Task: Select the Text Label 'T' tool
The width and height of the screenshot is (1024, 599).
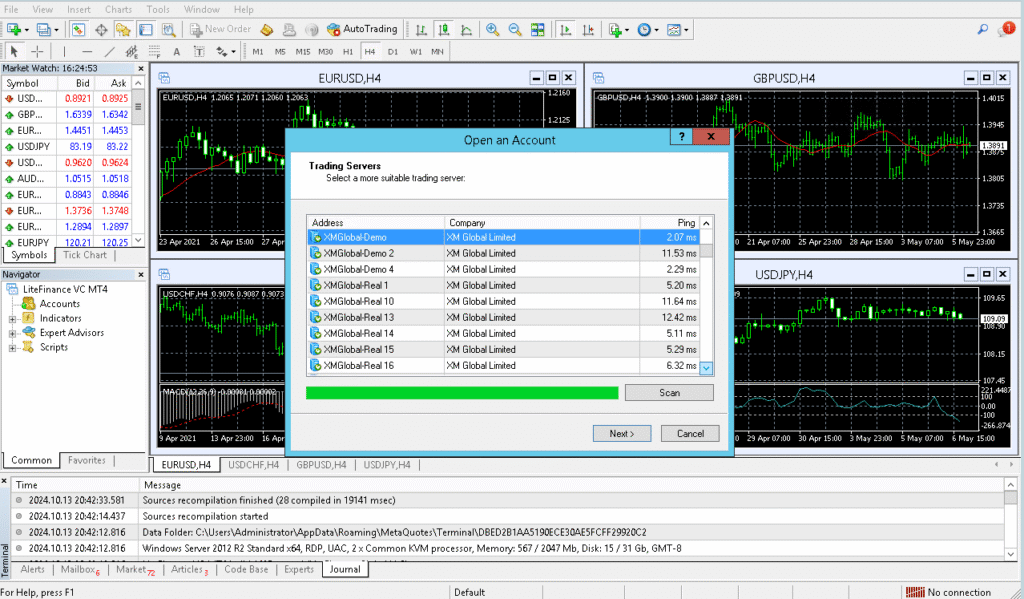Action: [x=199, y=51]
